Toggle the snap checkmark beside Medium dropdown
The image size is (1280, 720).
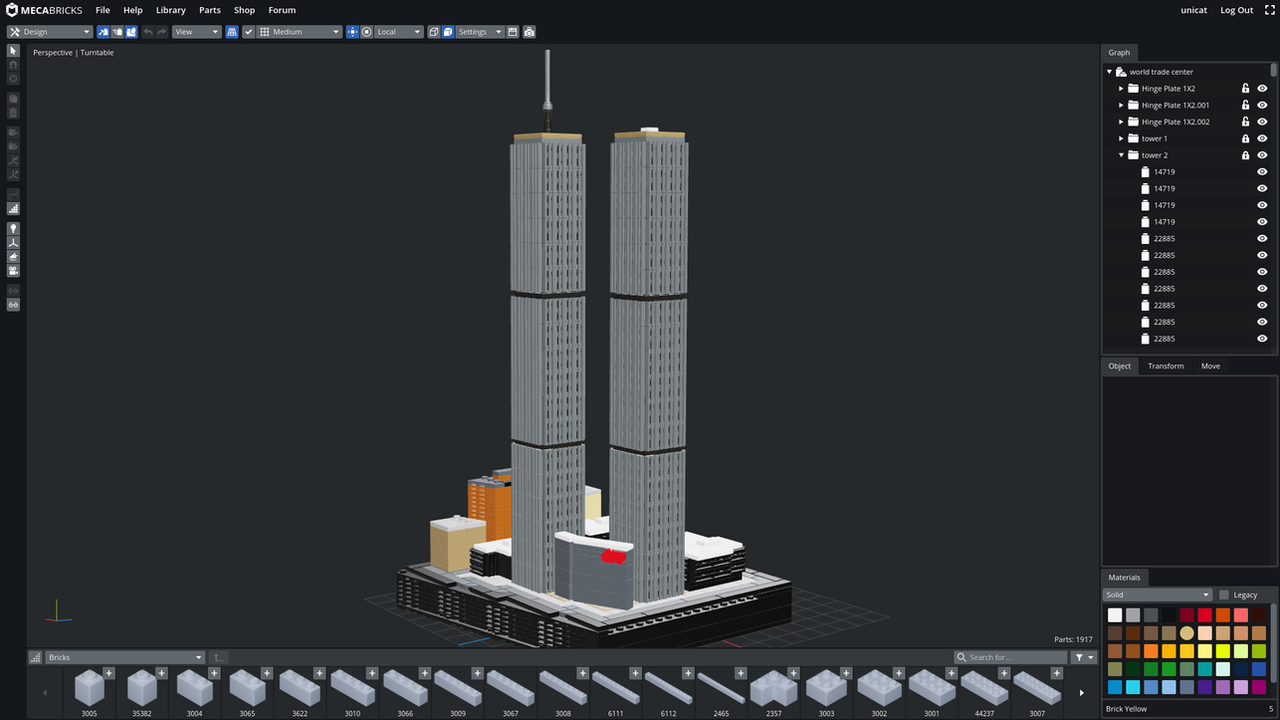249,32
